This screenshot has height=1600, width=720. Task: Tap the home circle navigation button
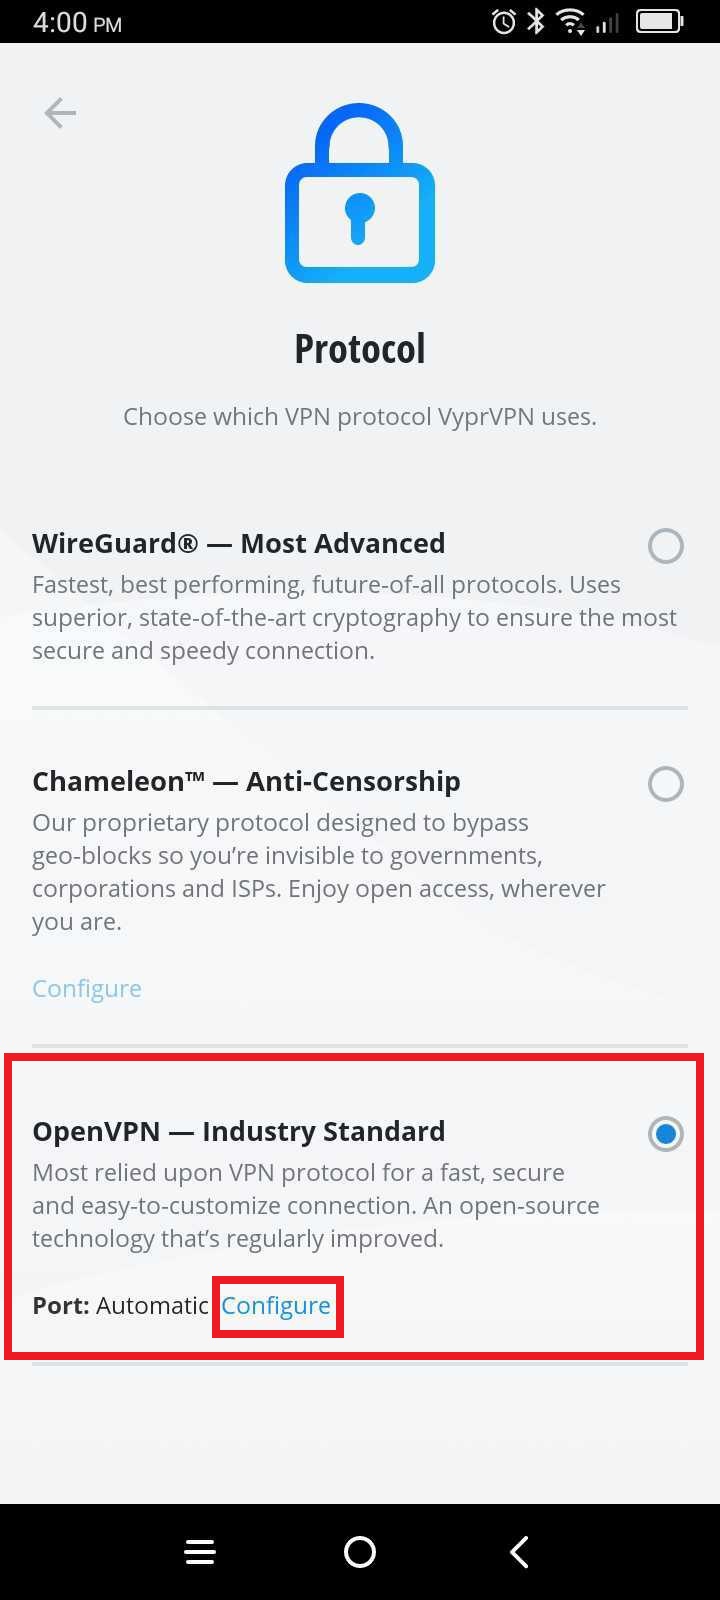tap(360, 1552)
